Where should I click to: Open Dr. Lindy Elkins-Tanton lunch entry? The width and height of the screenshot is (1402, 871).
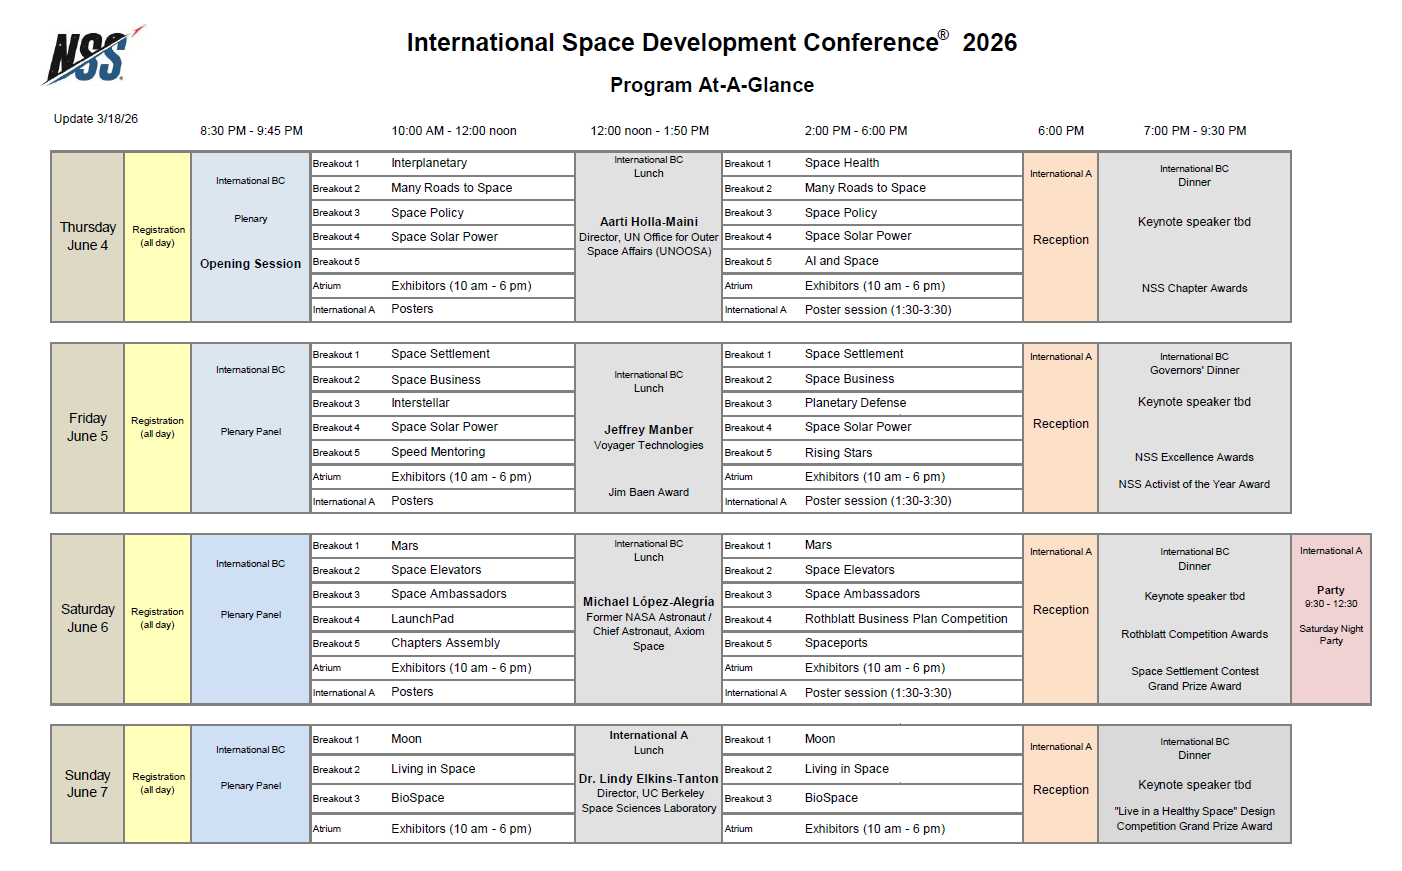pos(648,779)
